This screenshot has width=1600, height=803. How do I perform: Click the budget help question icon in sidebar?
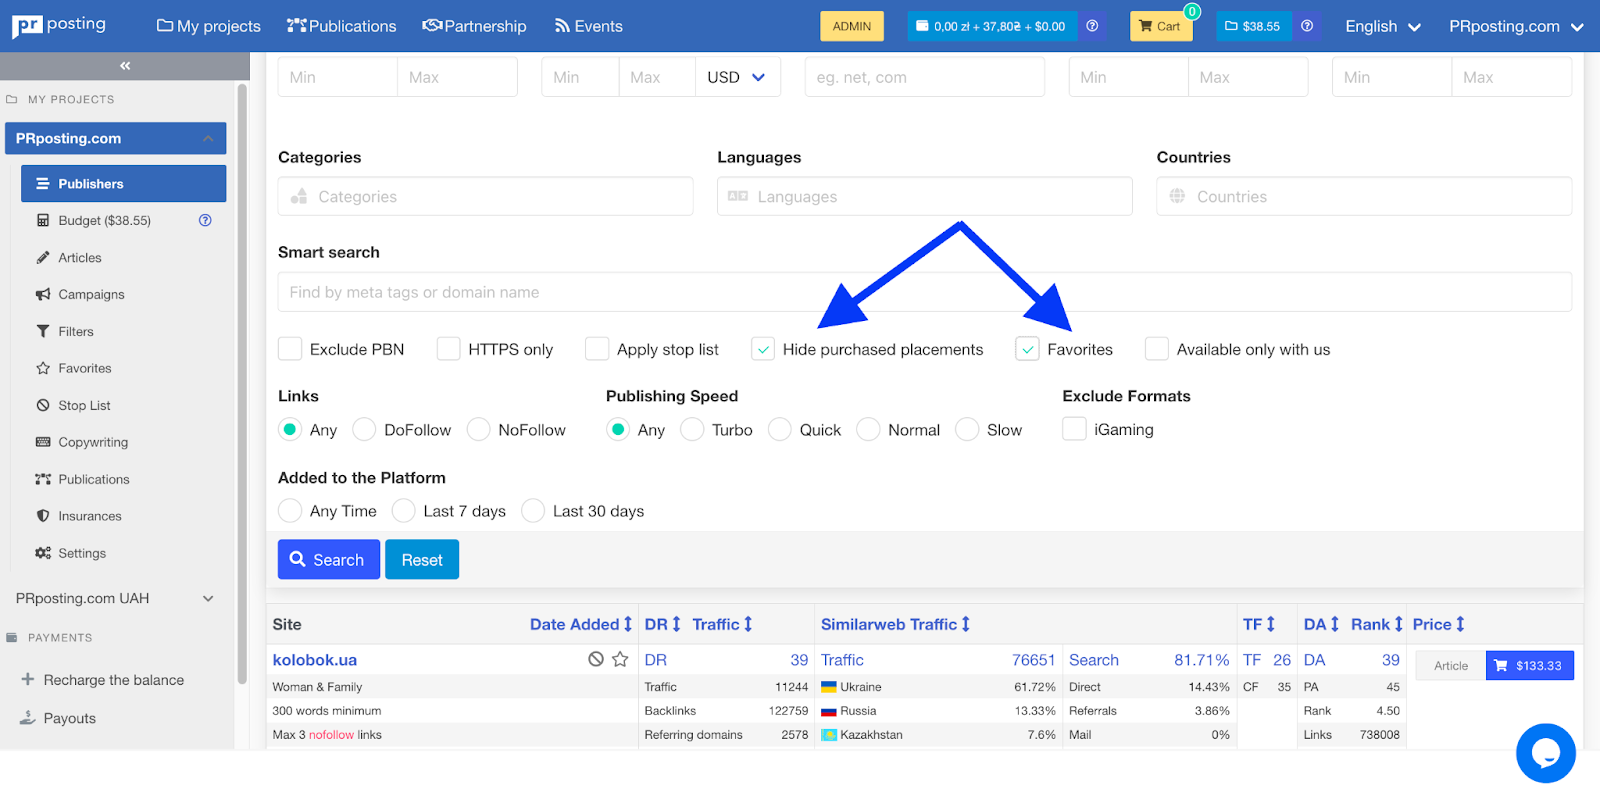205,220
